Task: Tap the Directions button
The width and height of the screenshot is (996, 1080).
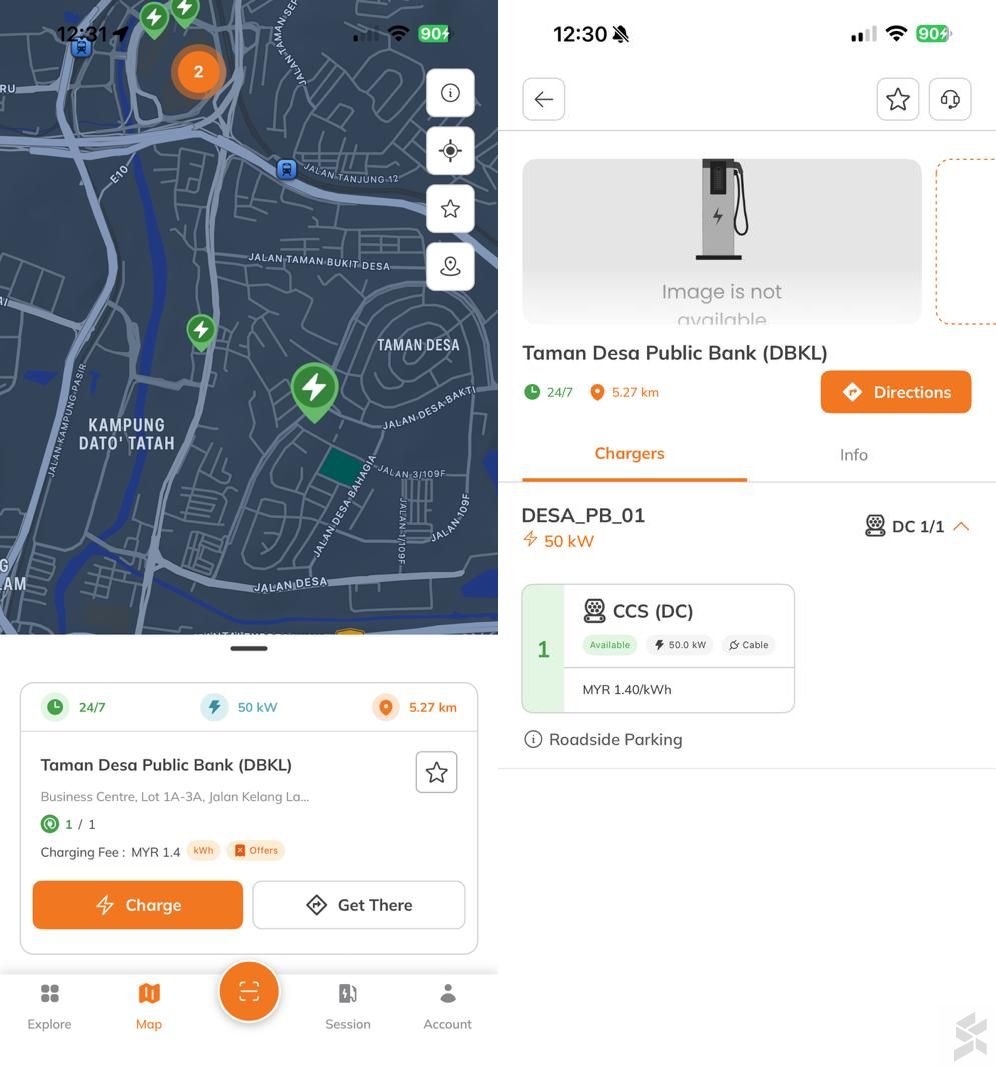Action: [895, 392]
